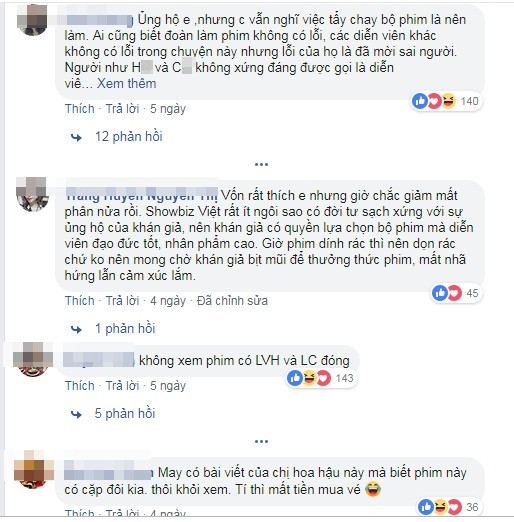Like the first comment with Thích
The image size is (514, 522).
[x=80, y=109]
